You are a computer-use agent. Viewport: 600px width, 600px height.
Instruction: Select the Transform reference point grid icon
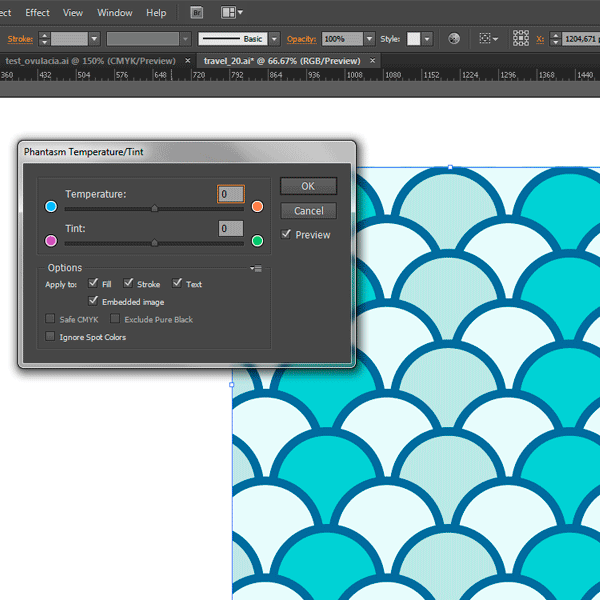pyautogui.click(x=521, y=38)
